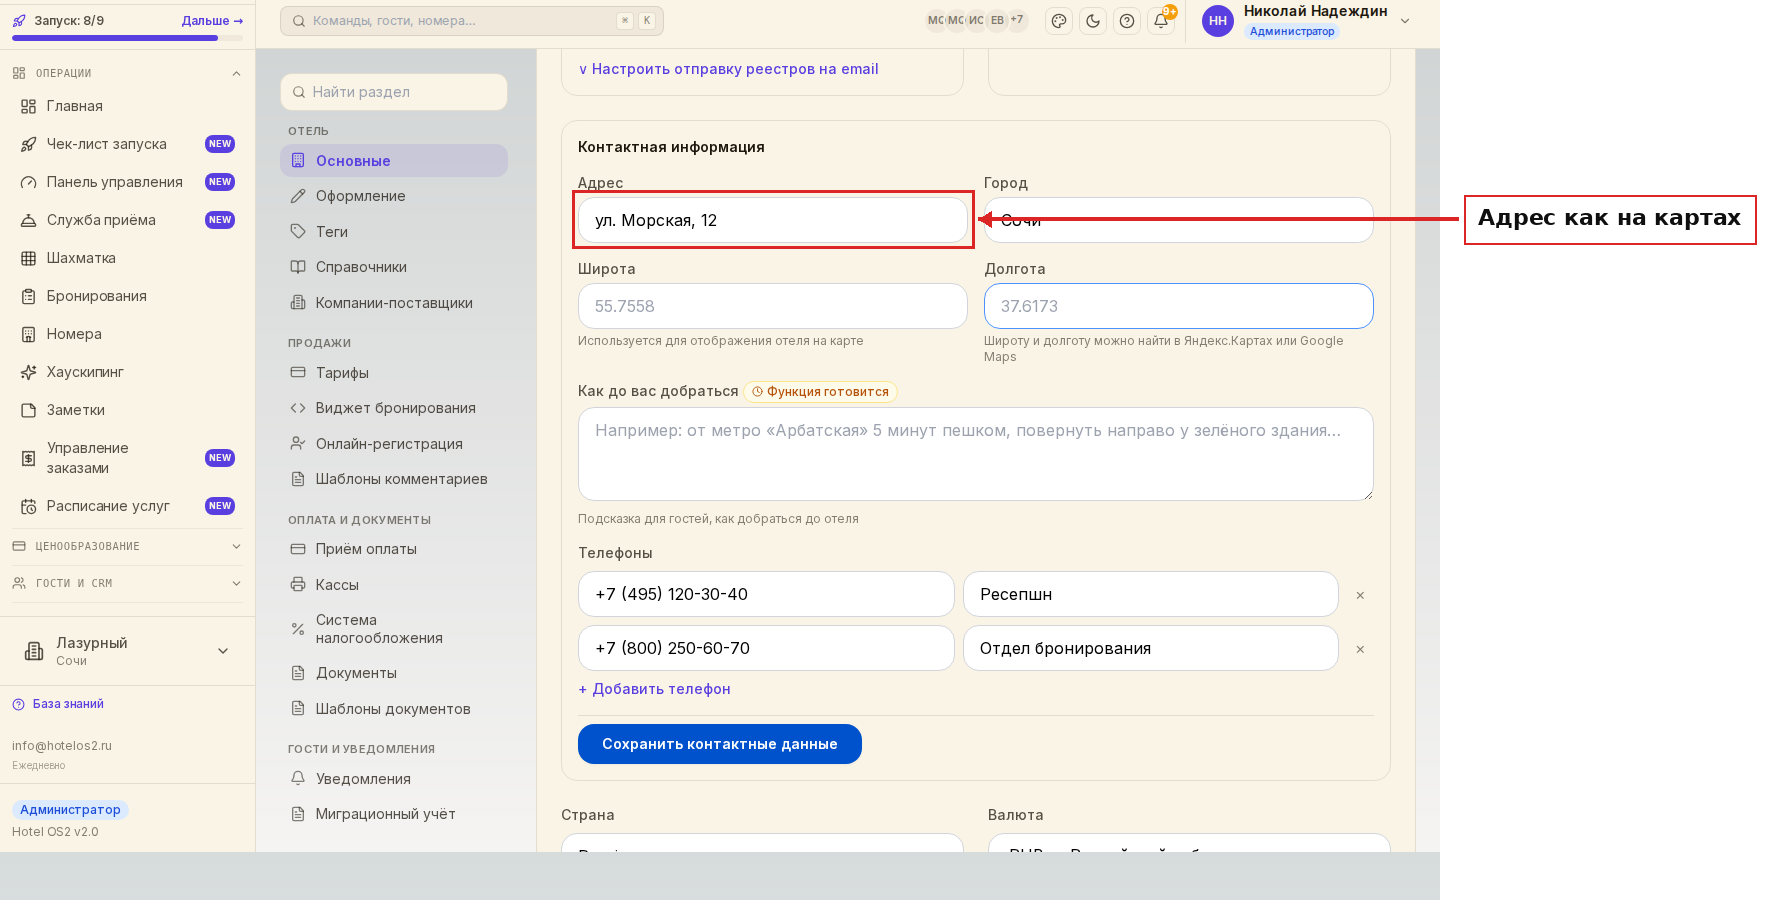Open the Тарифы section

(394, 373)
